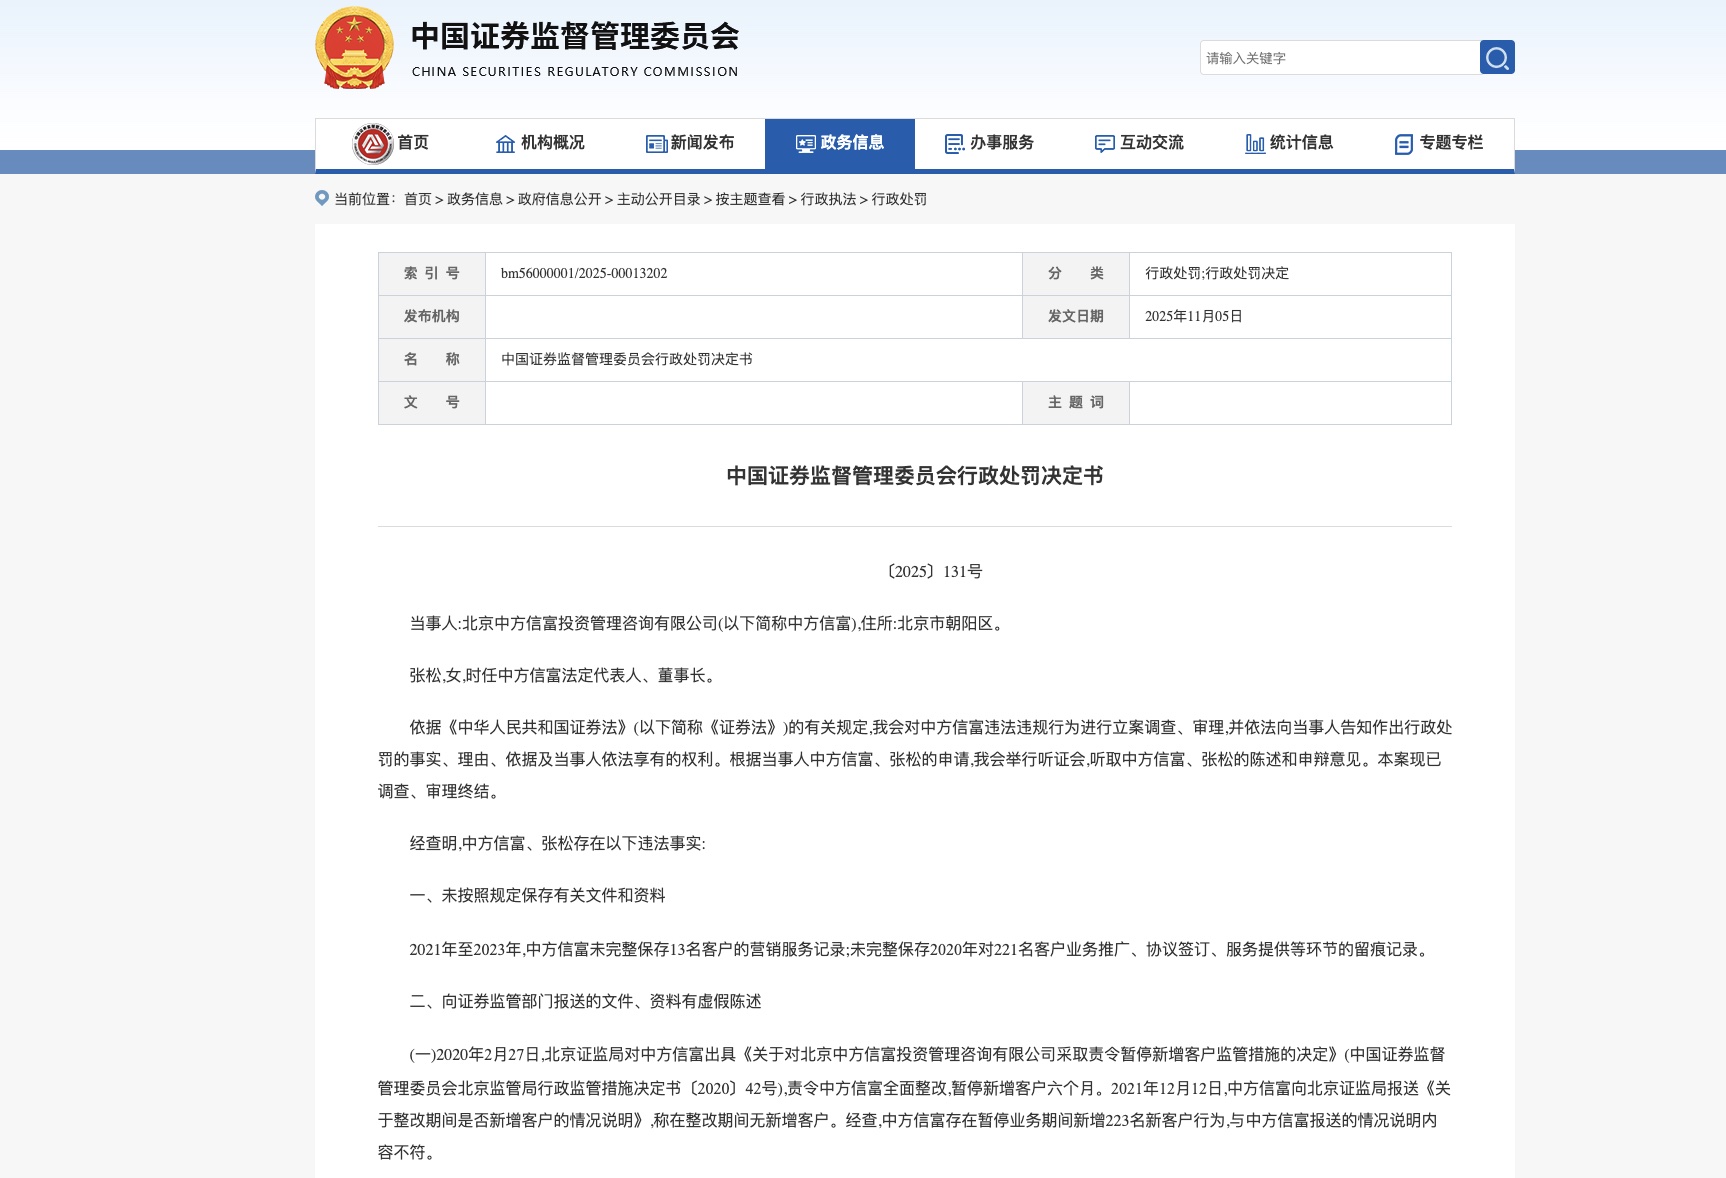Click the 中国证券监督管理委员会 site title
This screenshot has height=1178, width=1726.
pyautogui.click(x=575, y=36)
